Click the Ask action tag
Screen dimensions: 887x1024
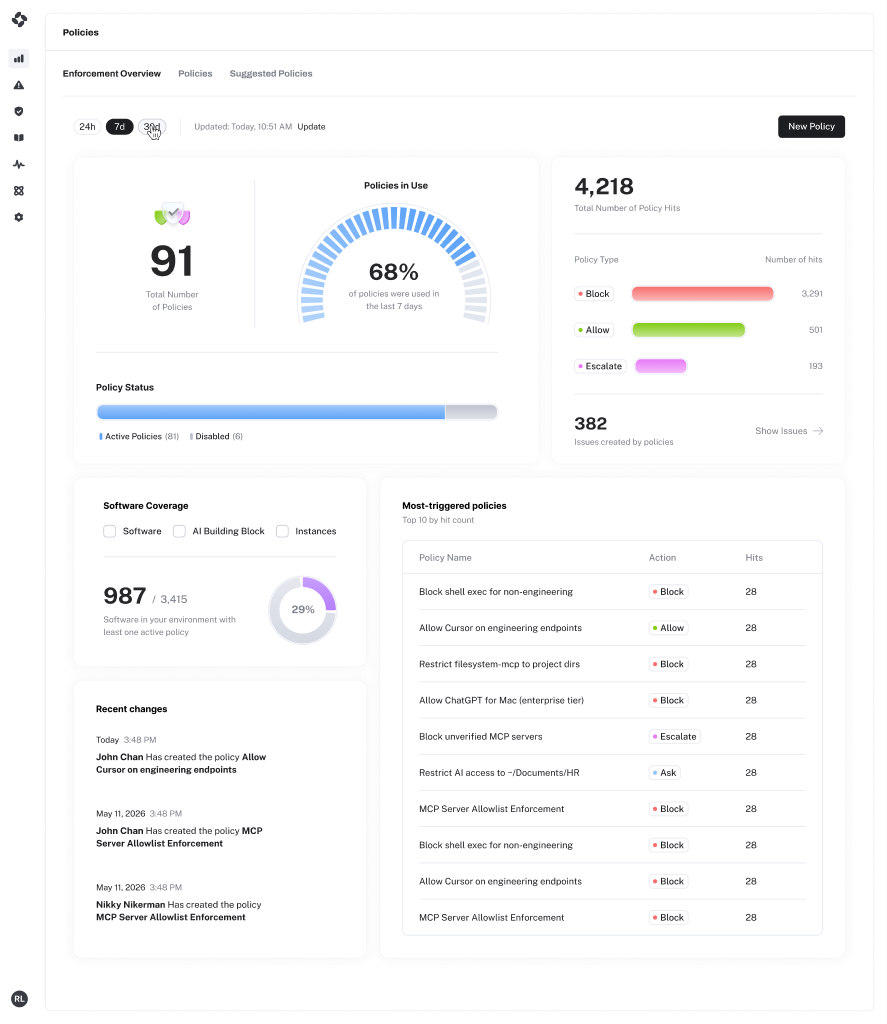click(665, 773)
